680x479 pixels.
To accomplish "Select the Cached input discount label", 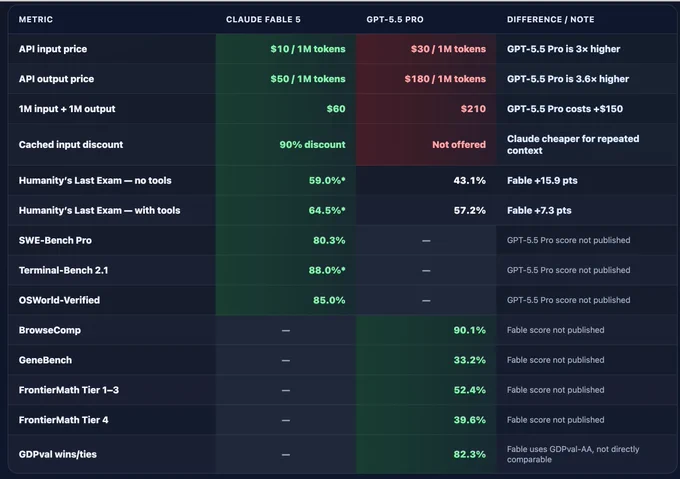I will 71,145.
